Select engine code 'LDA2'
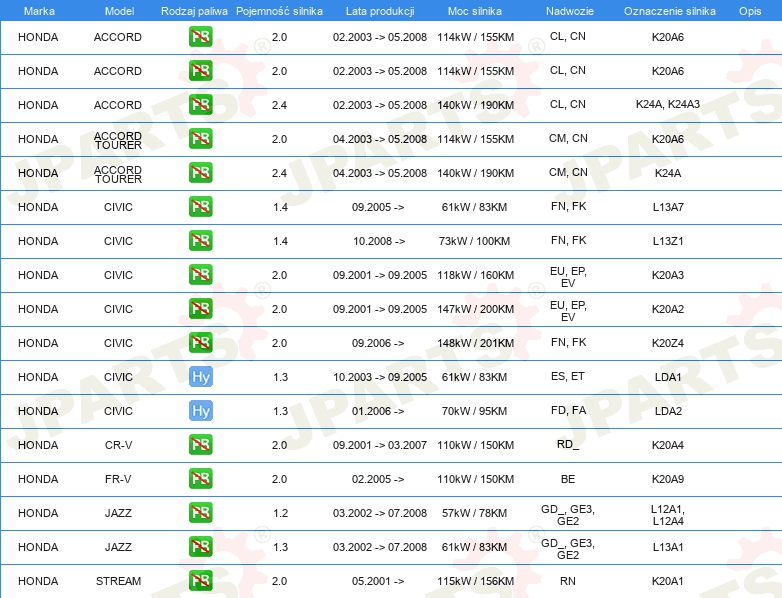 (x=668, y=411)
